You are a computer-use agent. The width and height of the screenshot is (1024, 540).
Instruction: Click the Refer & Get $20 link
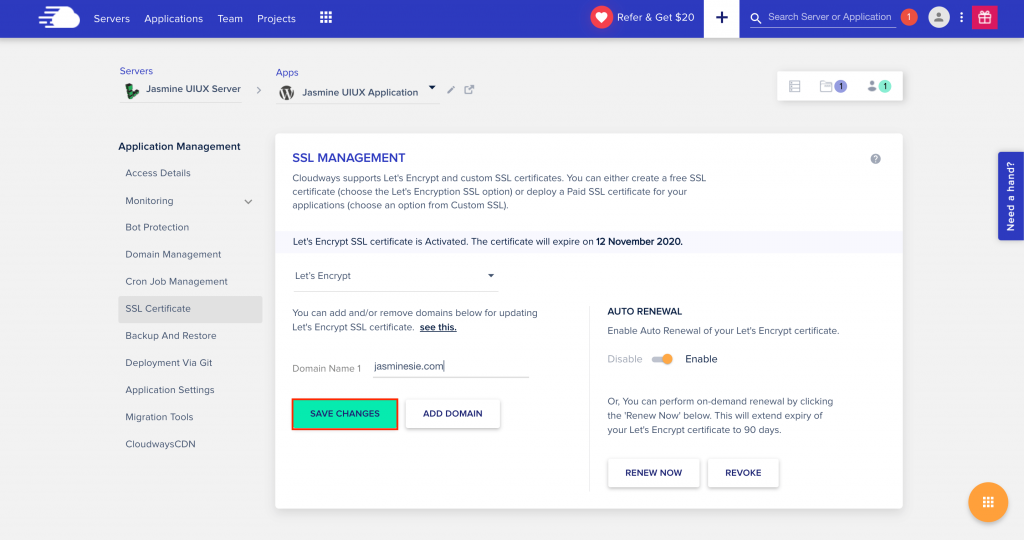[x=656, y=18]
